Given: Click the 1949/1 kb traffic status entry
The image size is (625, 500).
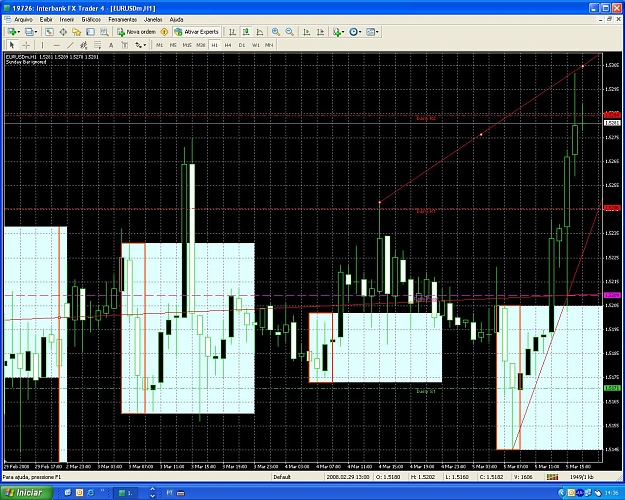Looking at the screenshot, I should pyautogui.click(x=582, y=477).
